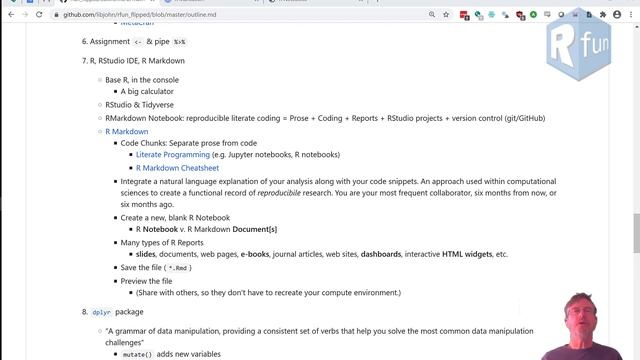640x360 pixels.
Task: Bookmark this page with the star icon
Action: pos(446,15)
